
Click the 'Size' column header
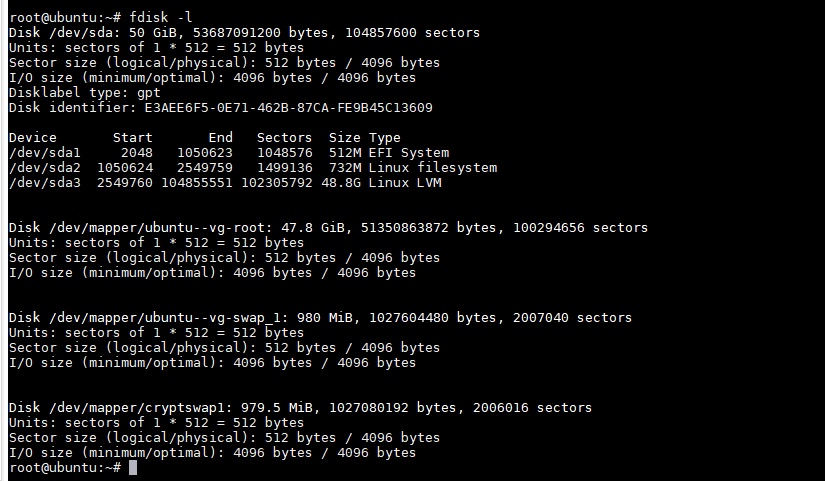[345, 138]
